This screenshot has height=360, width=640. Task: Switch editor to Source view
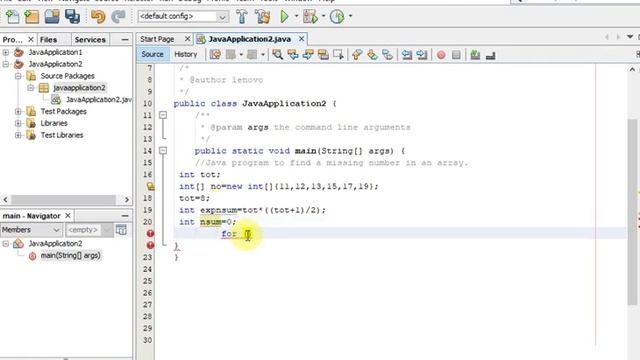tap(152, 54)
